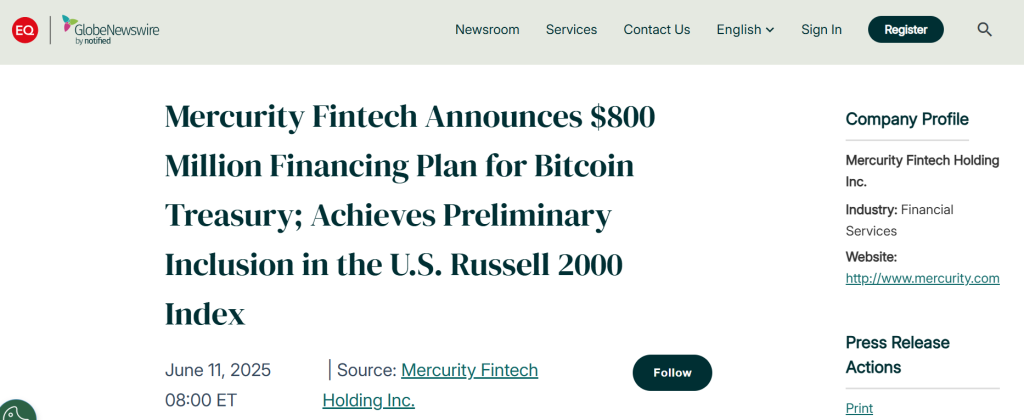Screen dimensions: 1024x420
Task: Click the red EQ logo icon
Action: pos(25,30)
